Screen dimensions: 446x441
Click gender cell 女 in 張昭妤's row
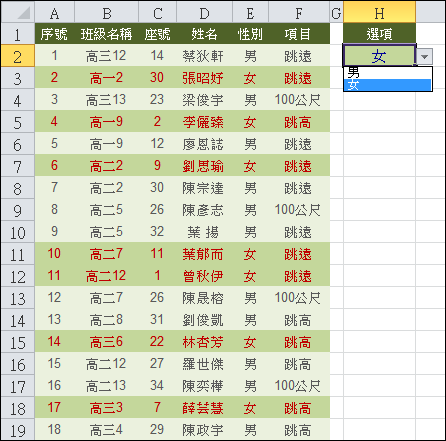[250, 78]
